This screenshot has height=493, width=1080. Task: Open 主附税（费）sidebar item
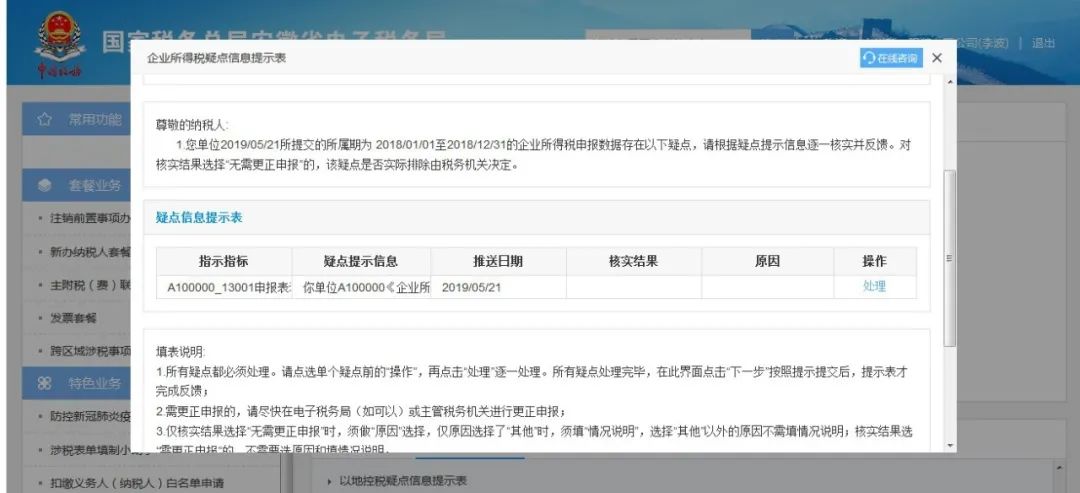point(90,285)
